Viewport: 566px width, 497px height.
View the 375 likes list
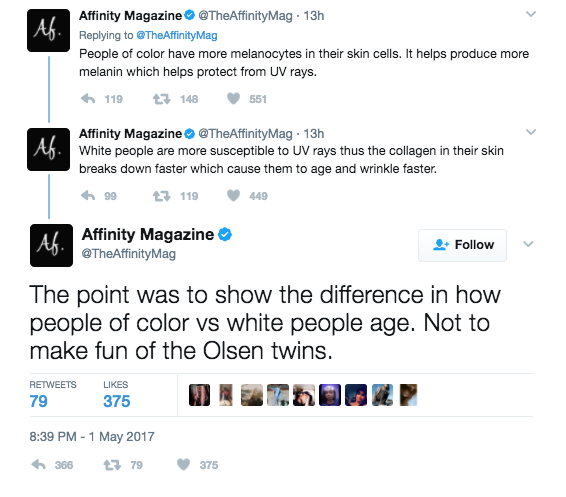pos(117,394)
